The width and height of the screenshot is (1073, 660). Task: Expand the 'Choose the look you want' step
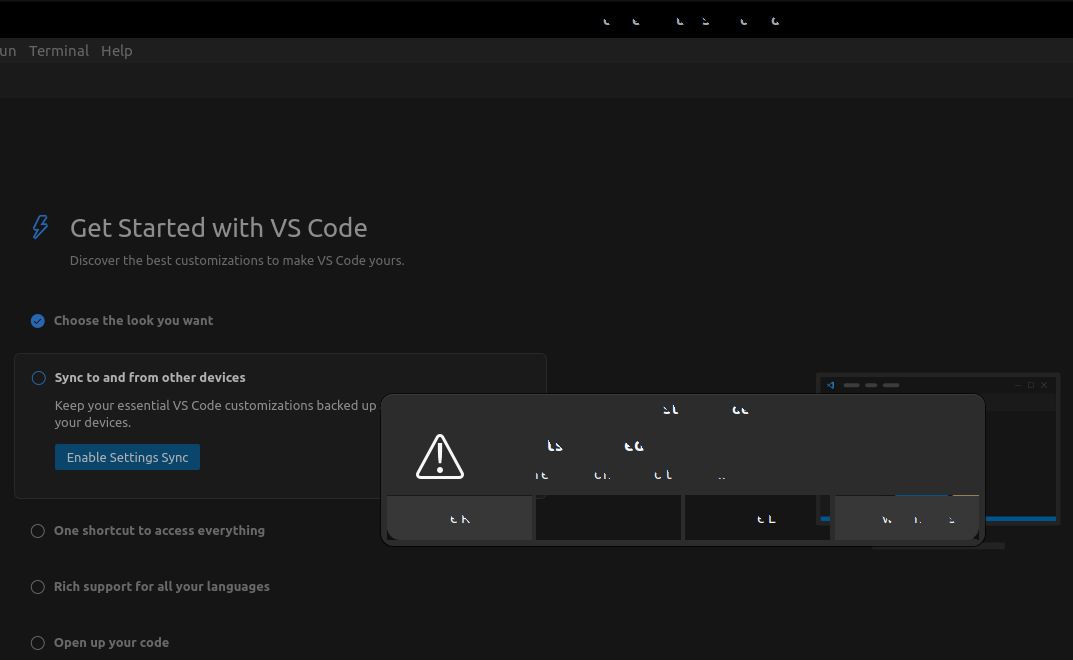click(x=133, y=320)
